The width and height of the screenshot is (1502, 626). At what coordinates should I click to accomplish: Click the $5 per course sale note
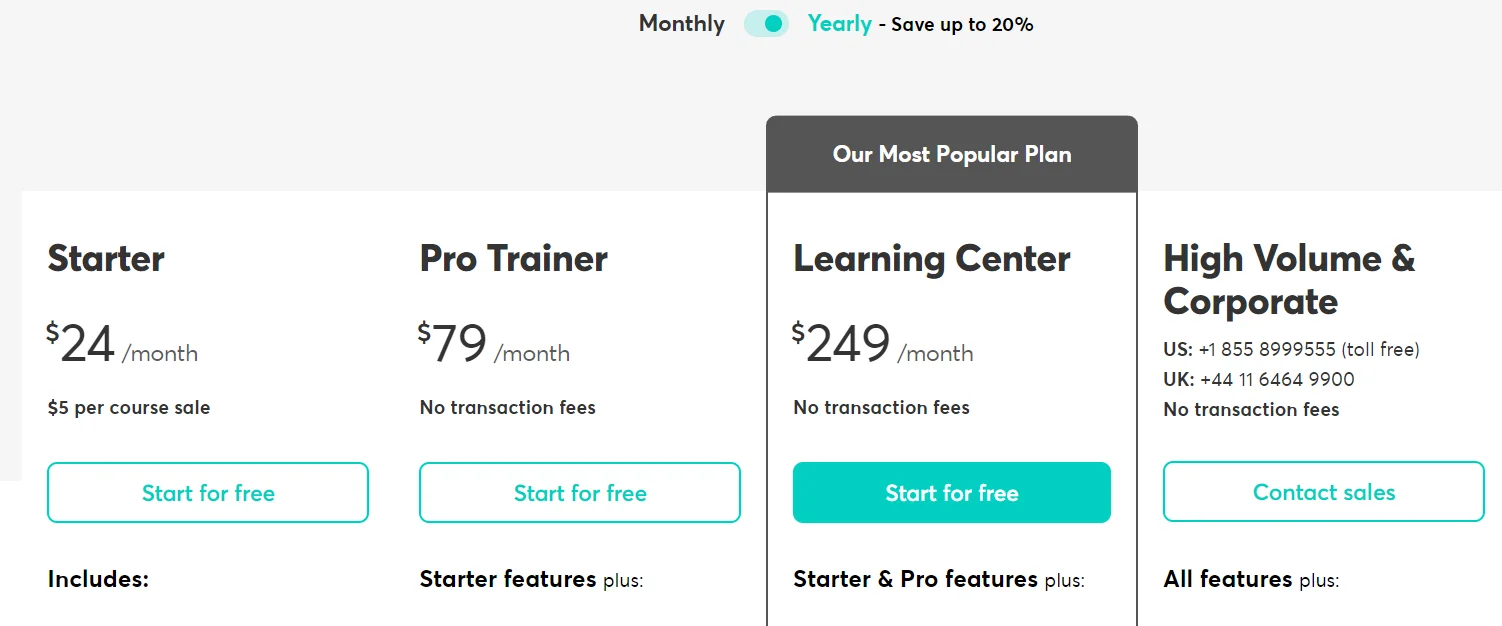coord(129,408)
